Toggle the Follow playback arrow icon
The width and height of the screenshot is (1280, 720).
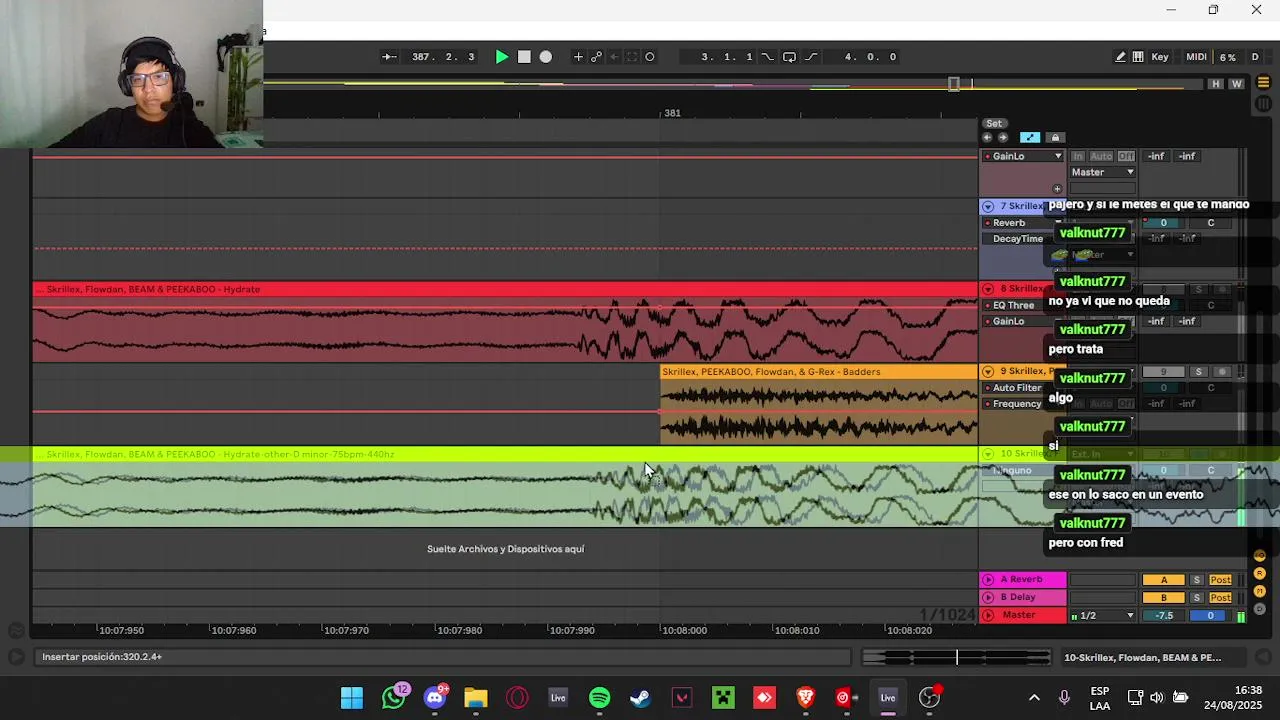[389, 57]
